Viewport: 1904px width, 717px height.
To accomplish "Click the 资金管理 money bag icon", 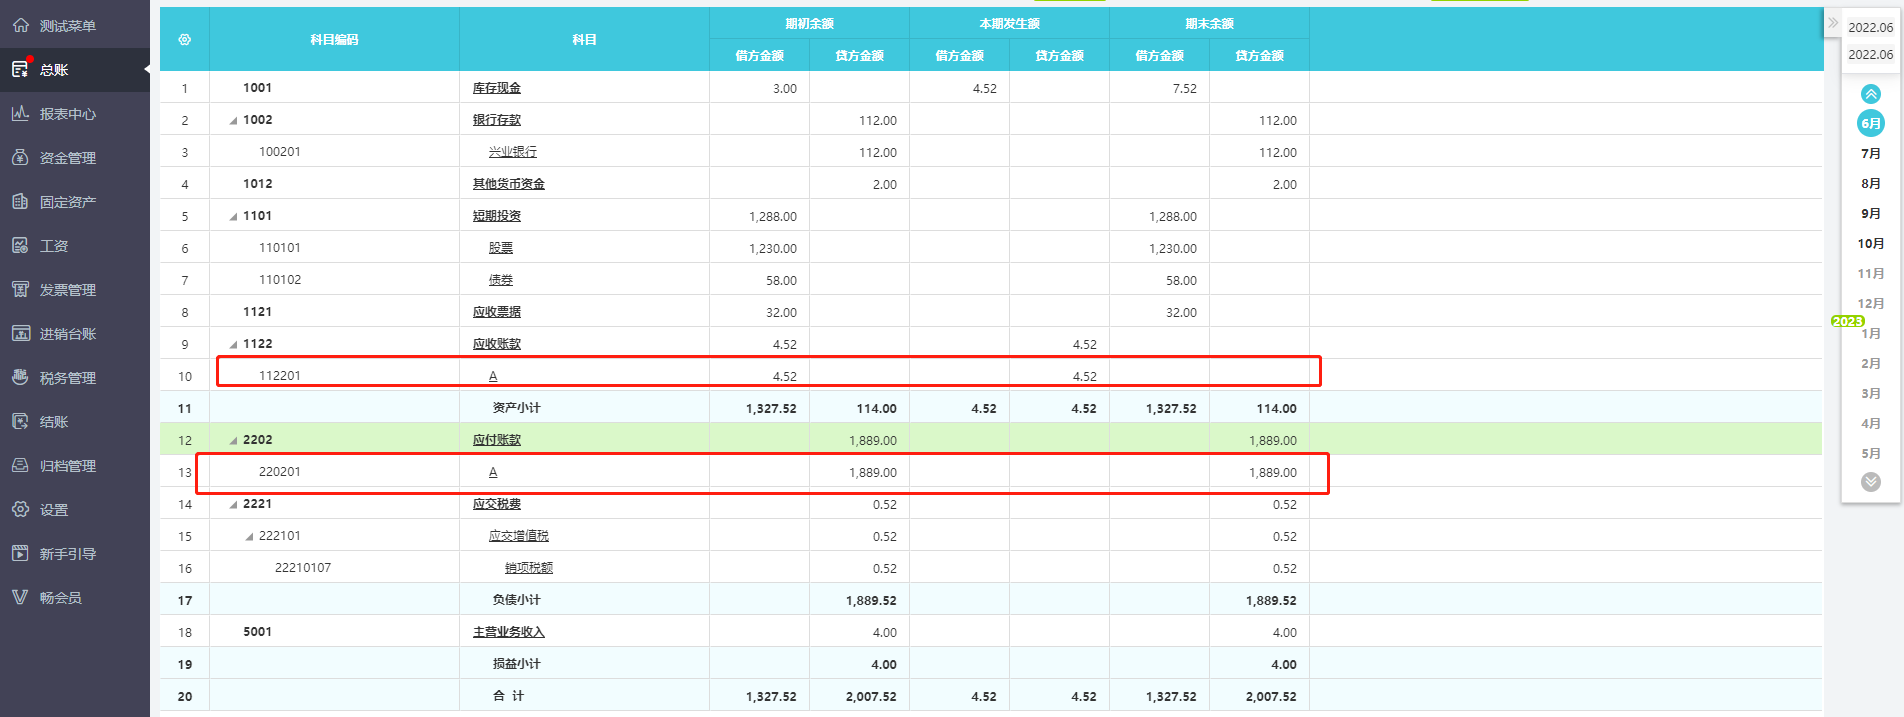I will point(20,158).
